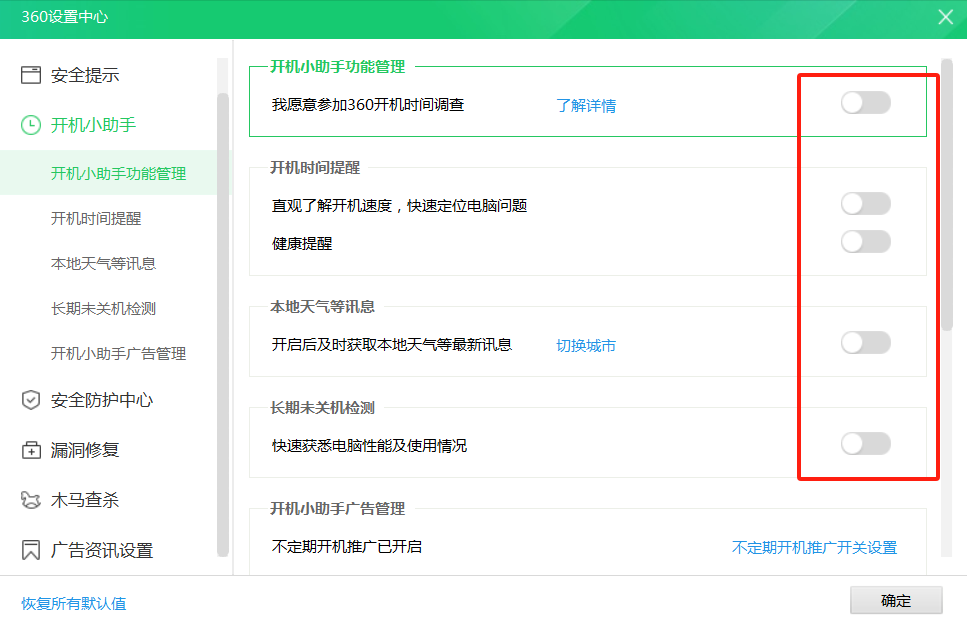Click the 木马查杀 horse icon
The image size is (967, 620).
(31, 500)
